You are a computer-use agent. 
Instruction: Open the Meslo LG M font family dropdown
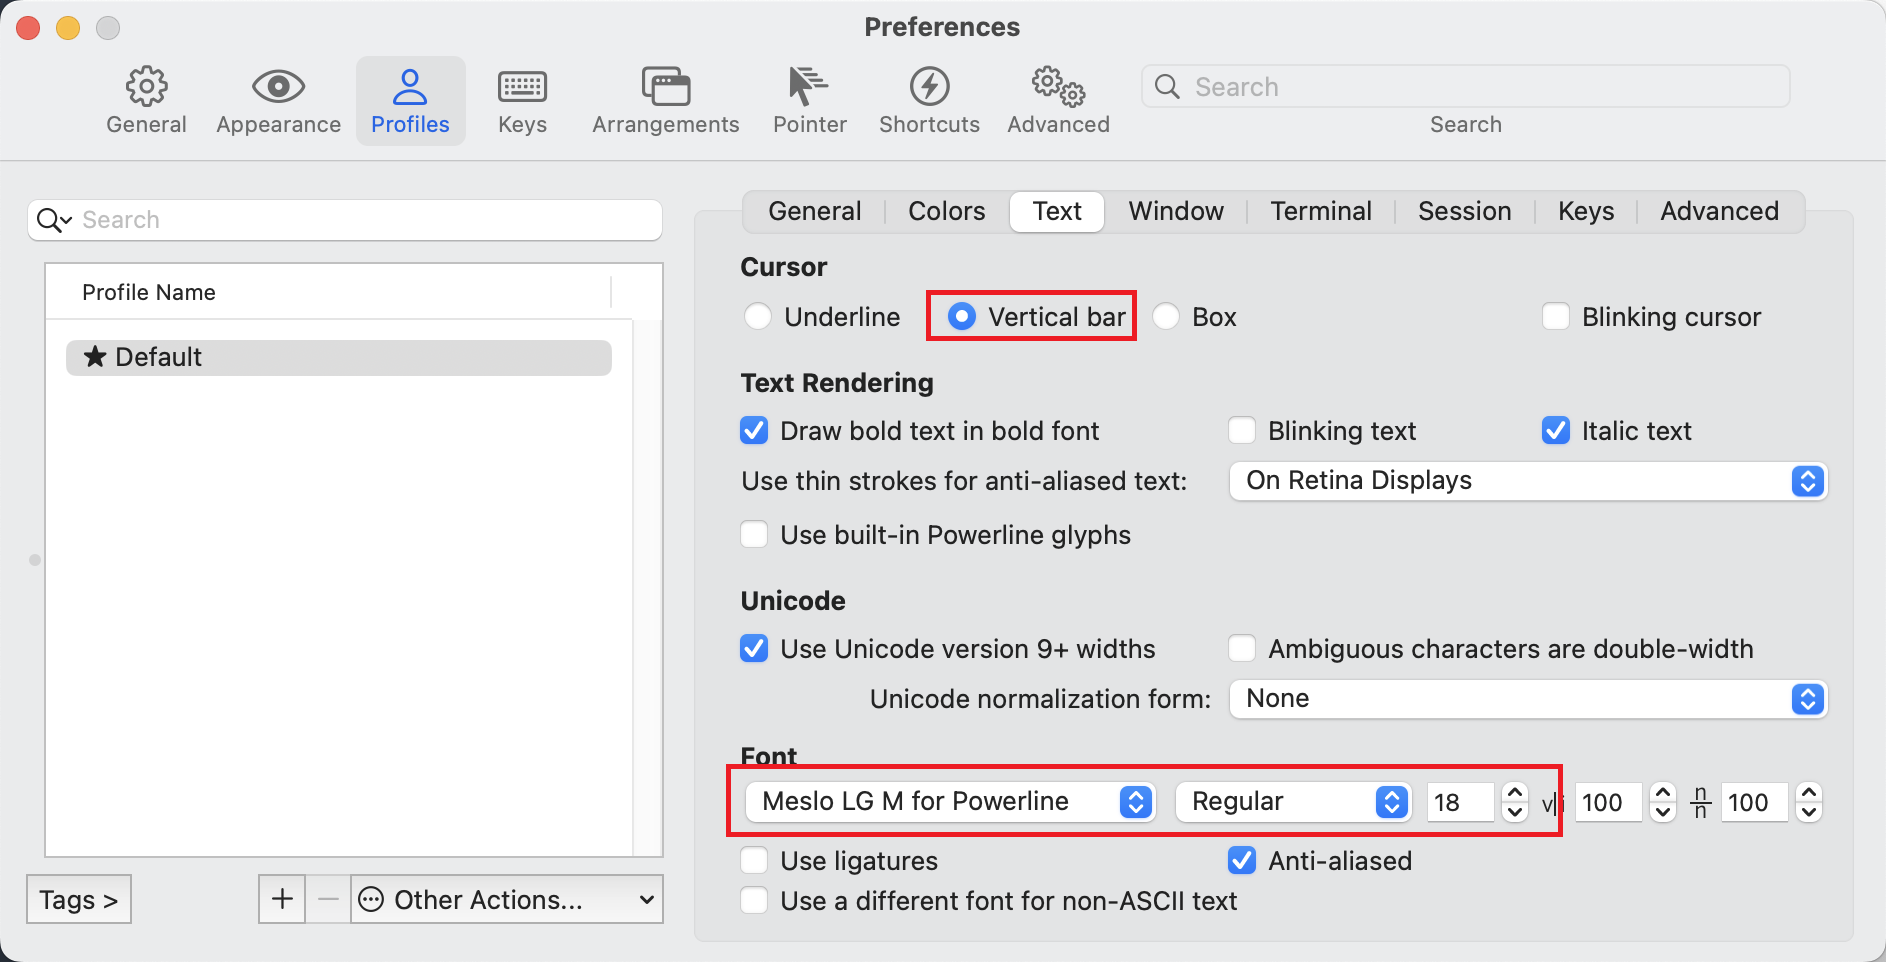coord(951,802)
